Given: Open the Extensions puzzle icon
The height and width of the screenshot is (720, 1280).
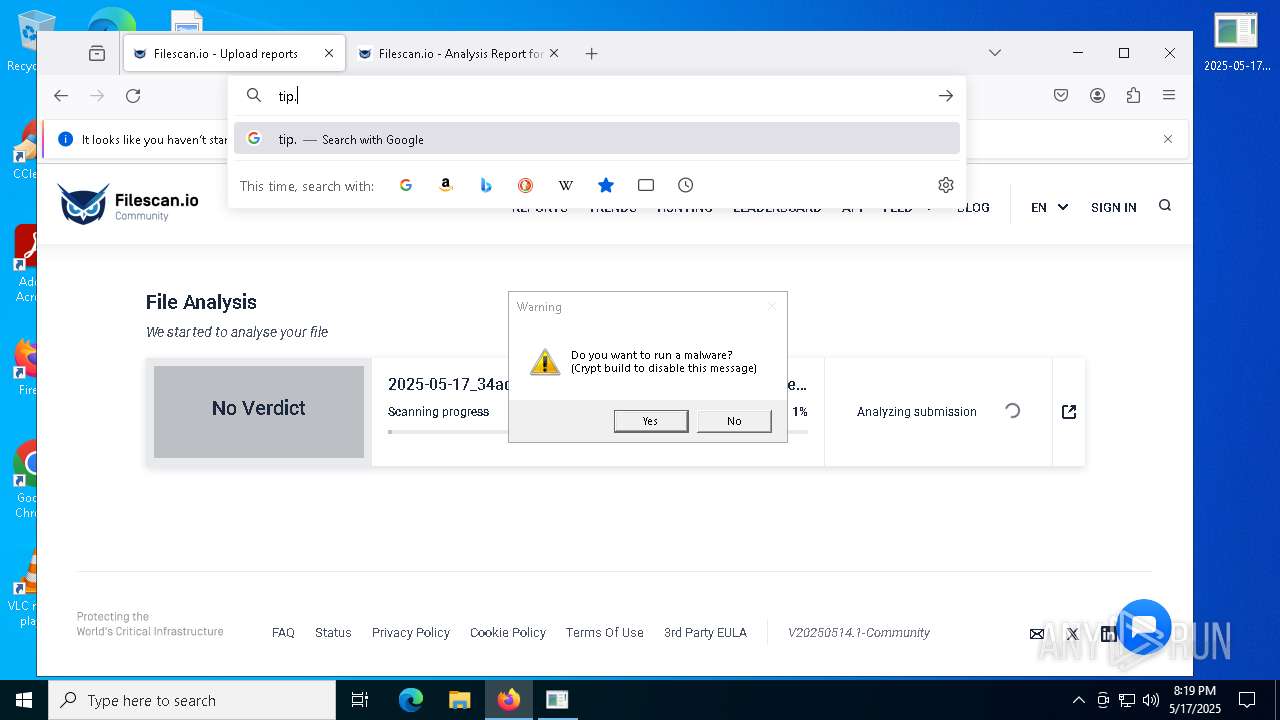Looking at the screenshot, I should click(1133, 96).
